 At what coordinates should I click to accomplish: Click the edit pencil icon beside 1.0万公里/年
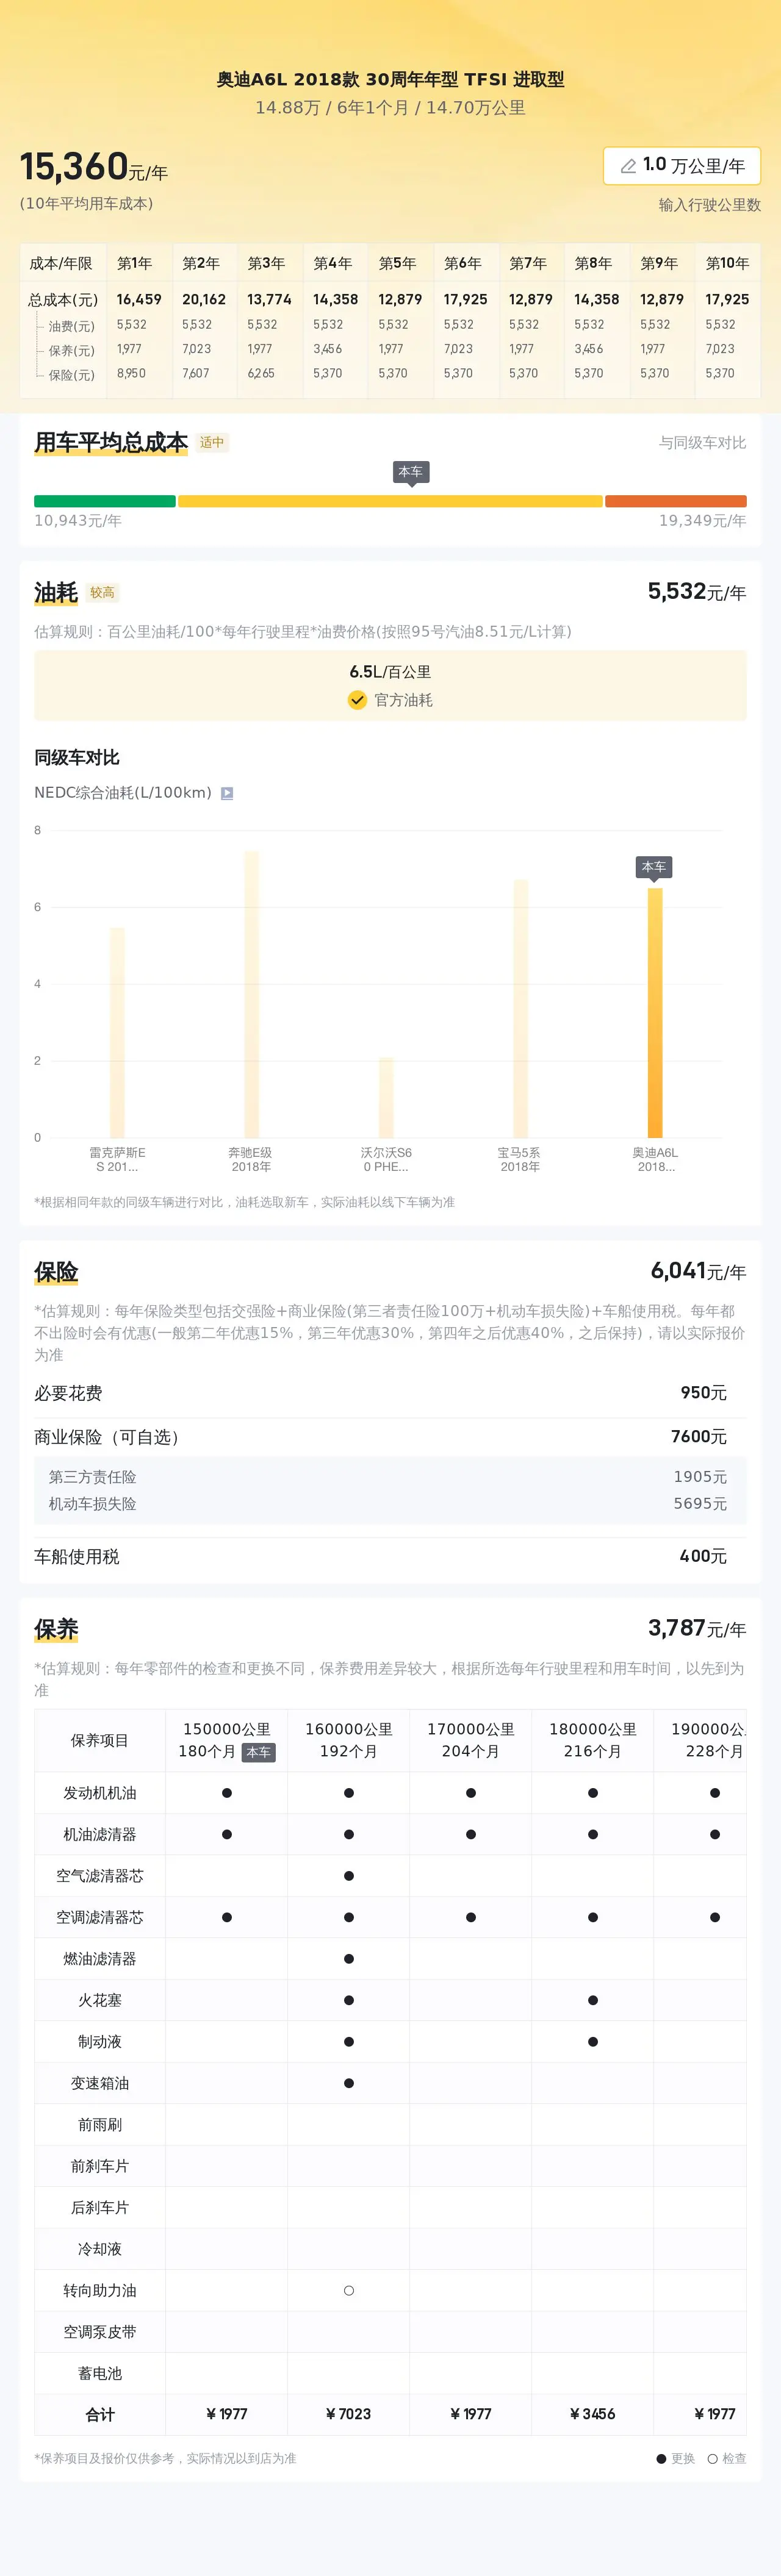tap(628, 166)
